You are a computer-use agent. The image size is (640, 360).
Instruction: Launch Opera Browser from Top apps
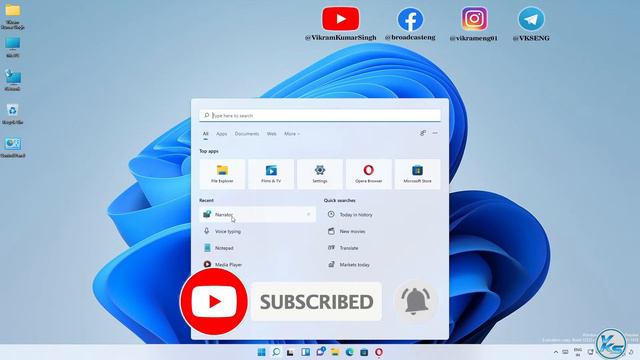point(369,174)
